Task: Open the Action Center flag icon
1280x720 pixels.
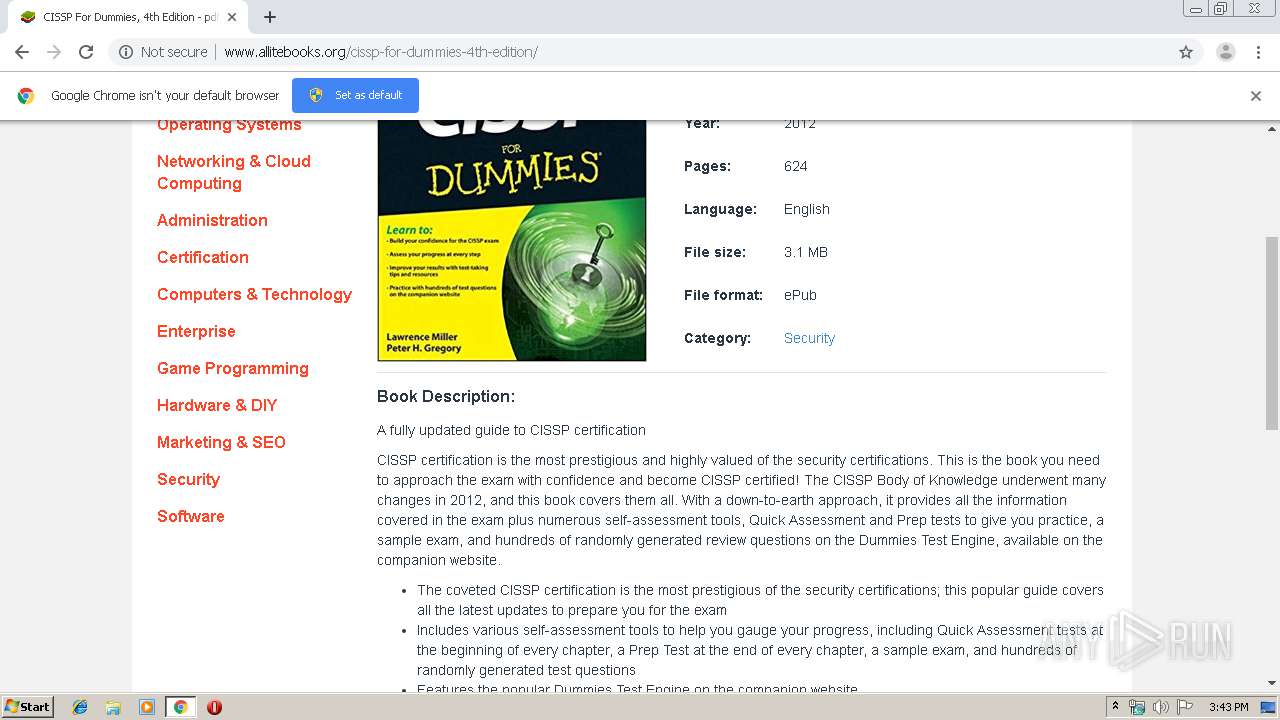Action: click(1185, 707)
